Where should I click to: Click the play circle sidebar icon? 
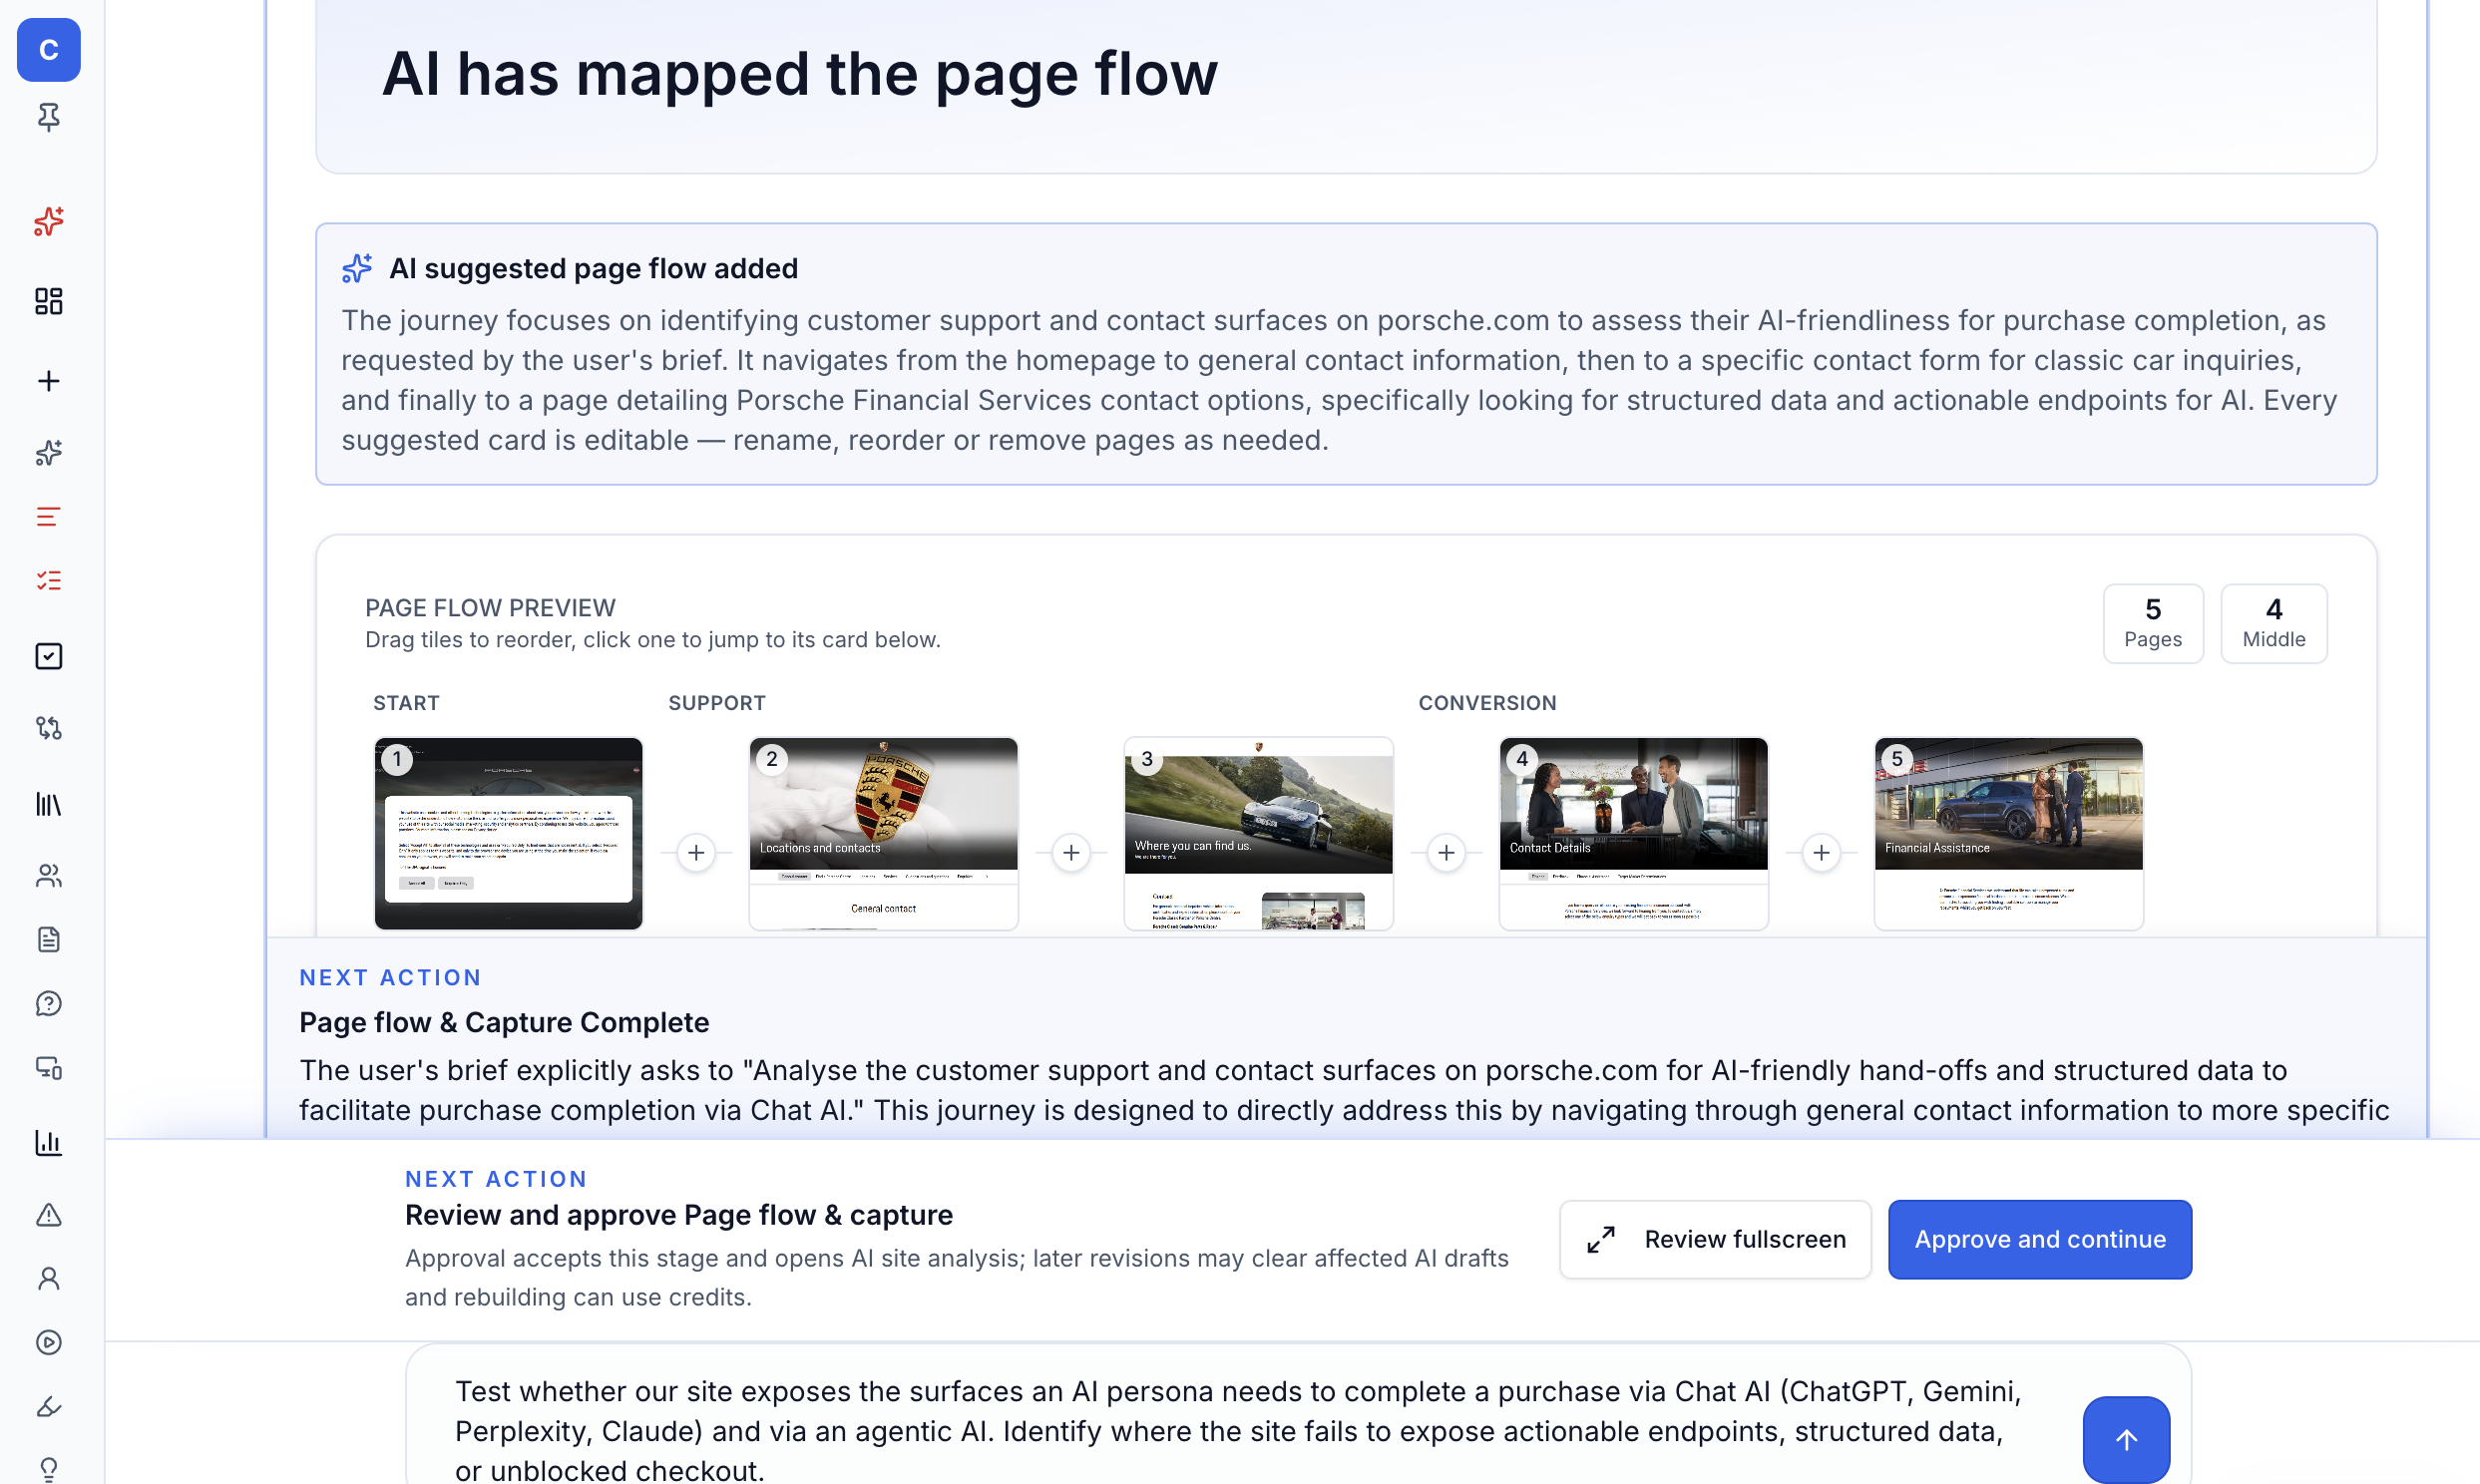click(48, 1343)
